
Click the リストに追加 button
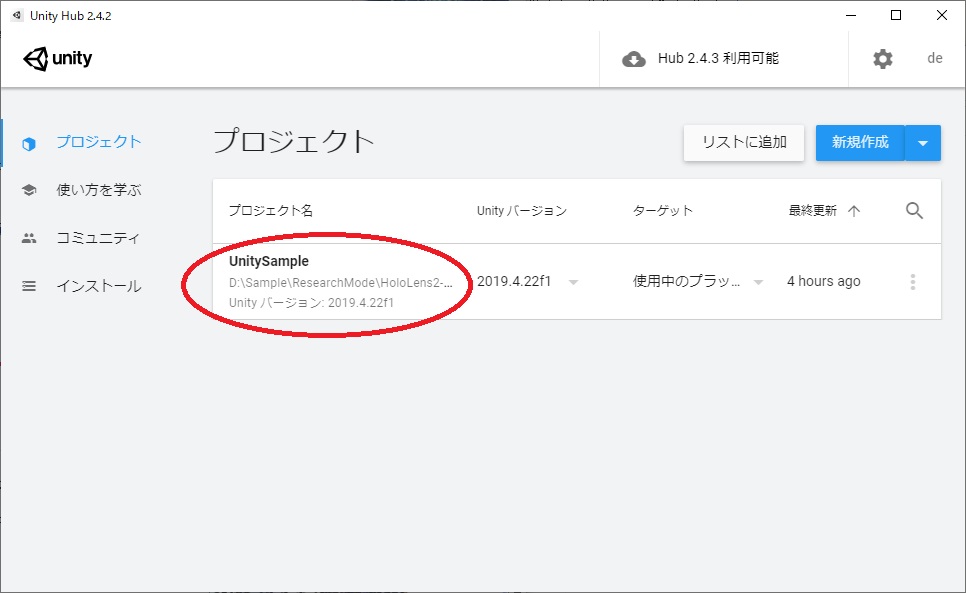click(744, 143)
